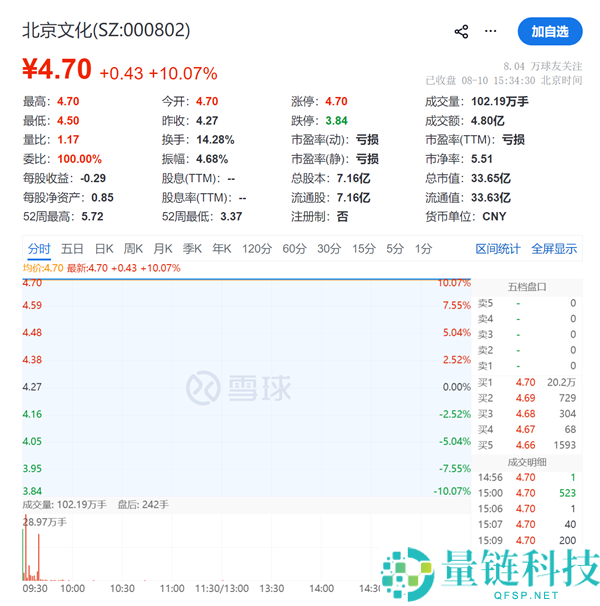
Task: Click the 买3 row at 4.68
Action: pos(527,414)
